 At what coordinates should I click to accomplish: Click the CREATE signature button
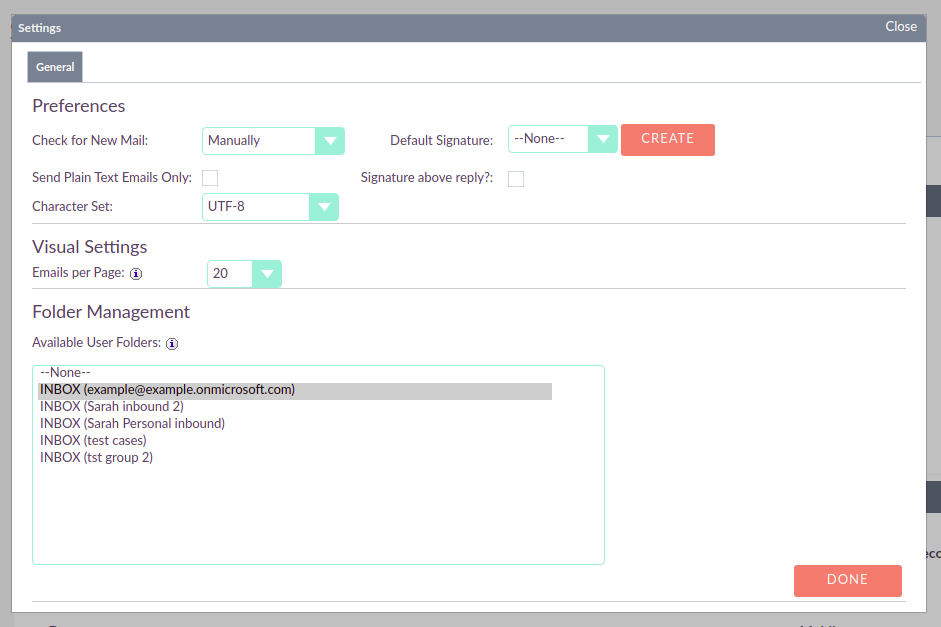667,139
